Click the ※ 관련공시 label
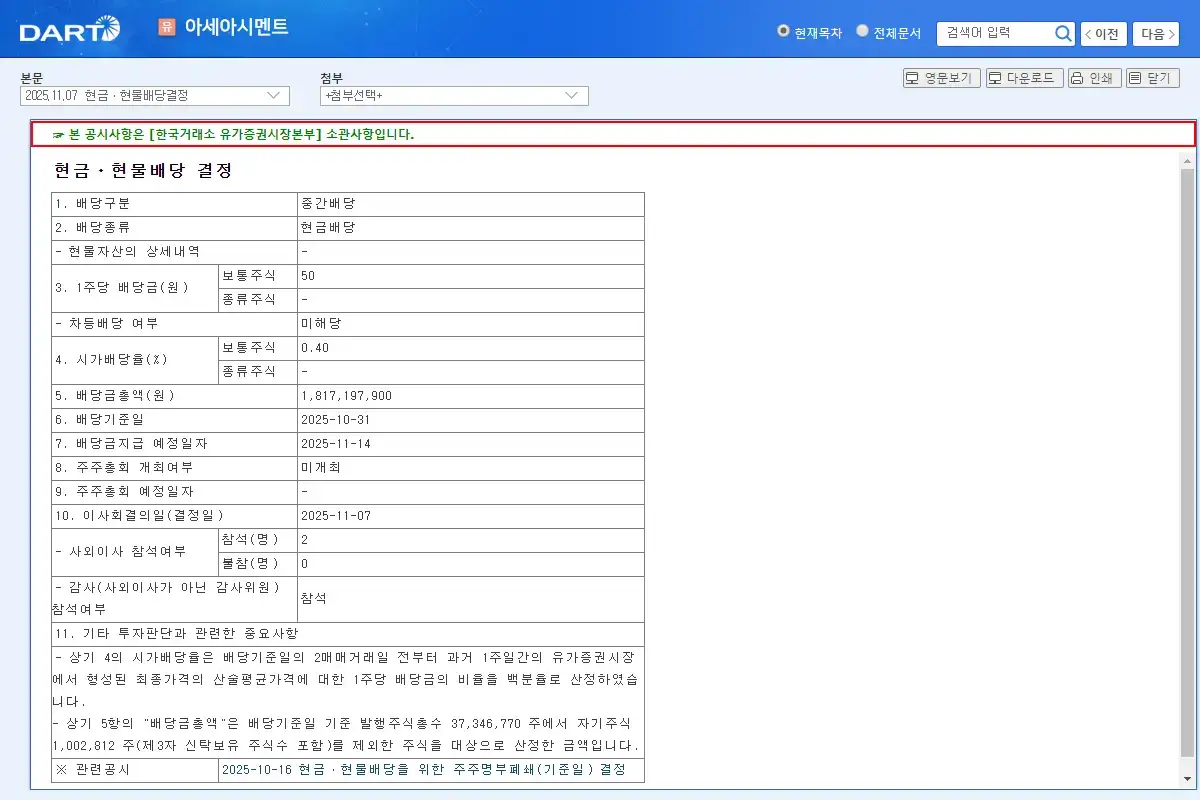Image resolution: width=1200 pixels, height=800 pixels. click(92, 770)
